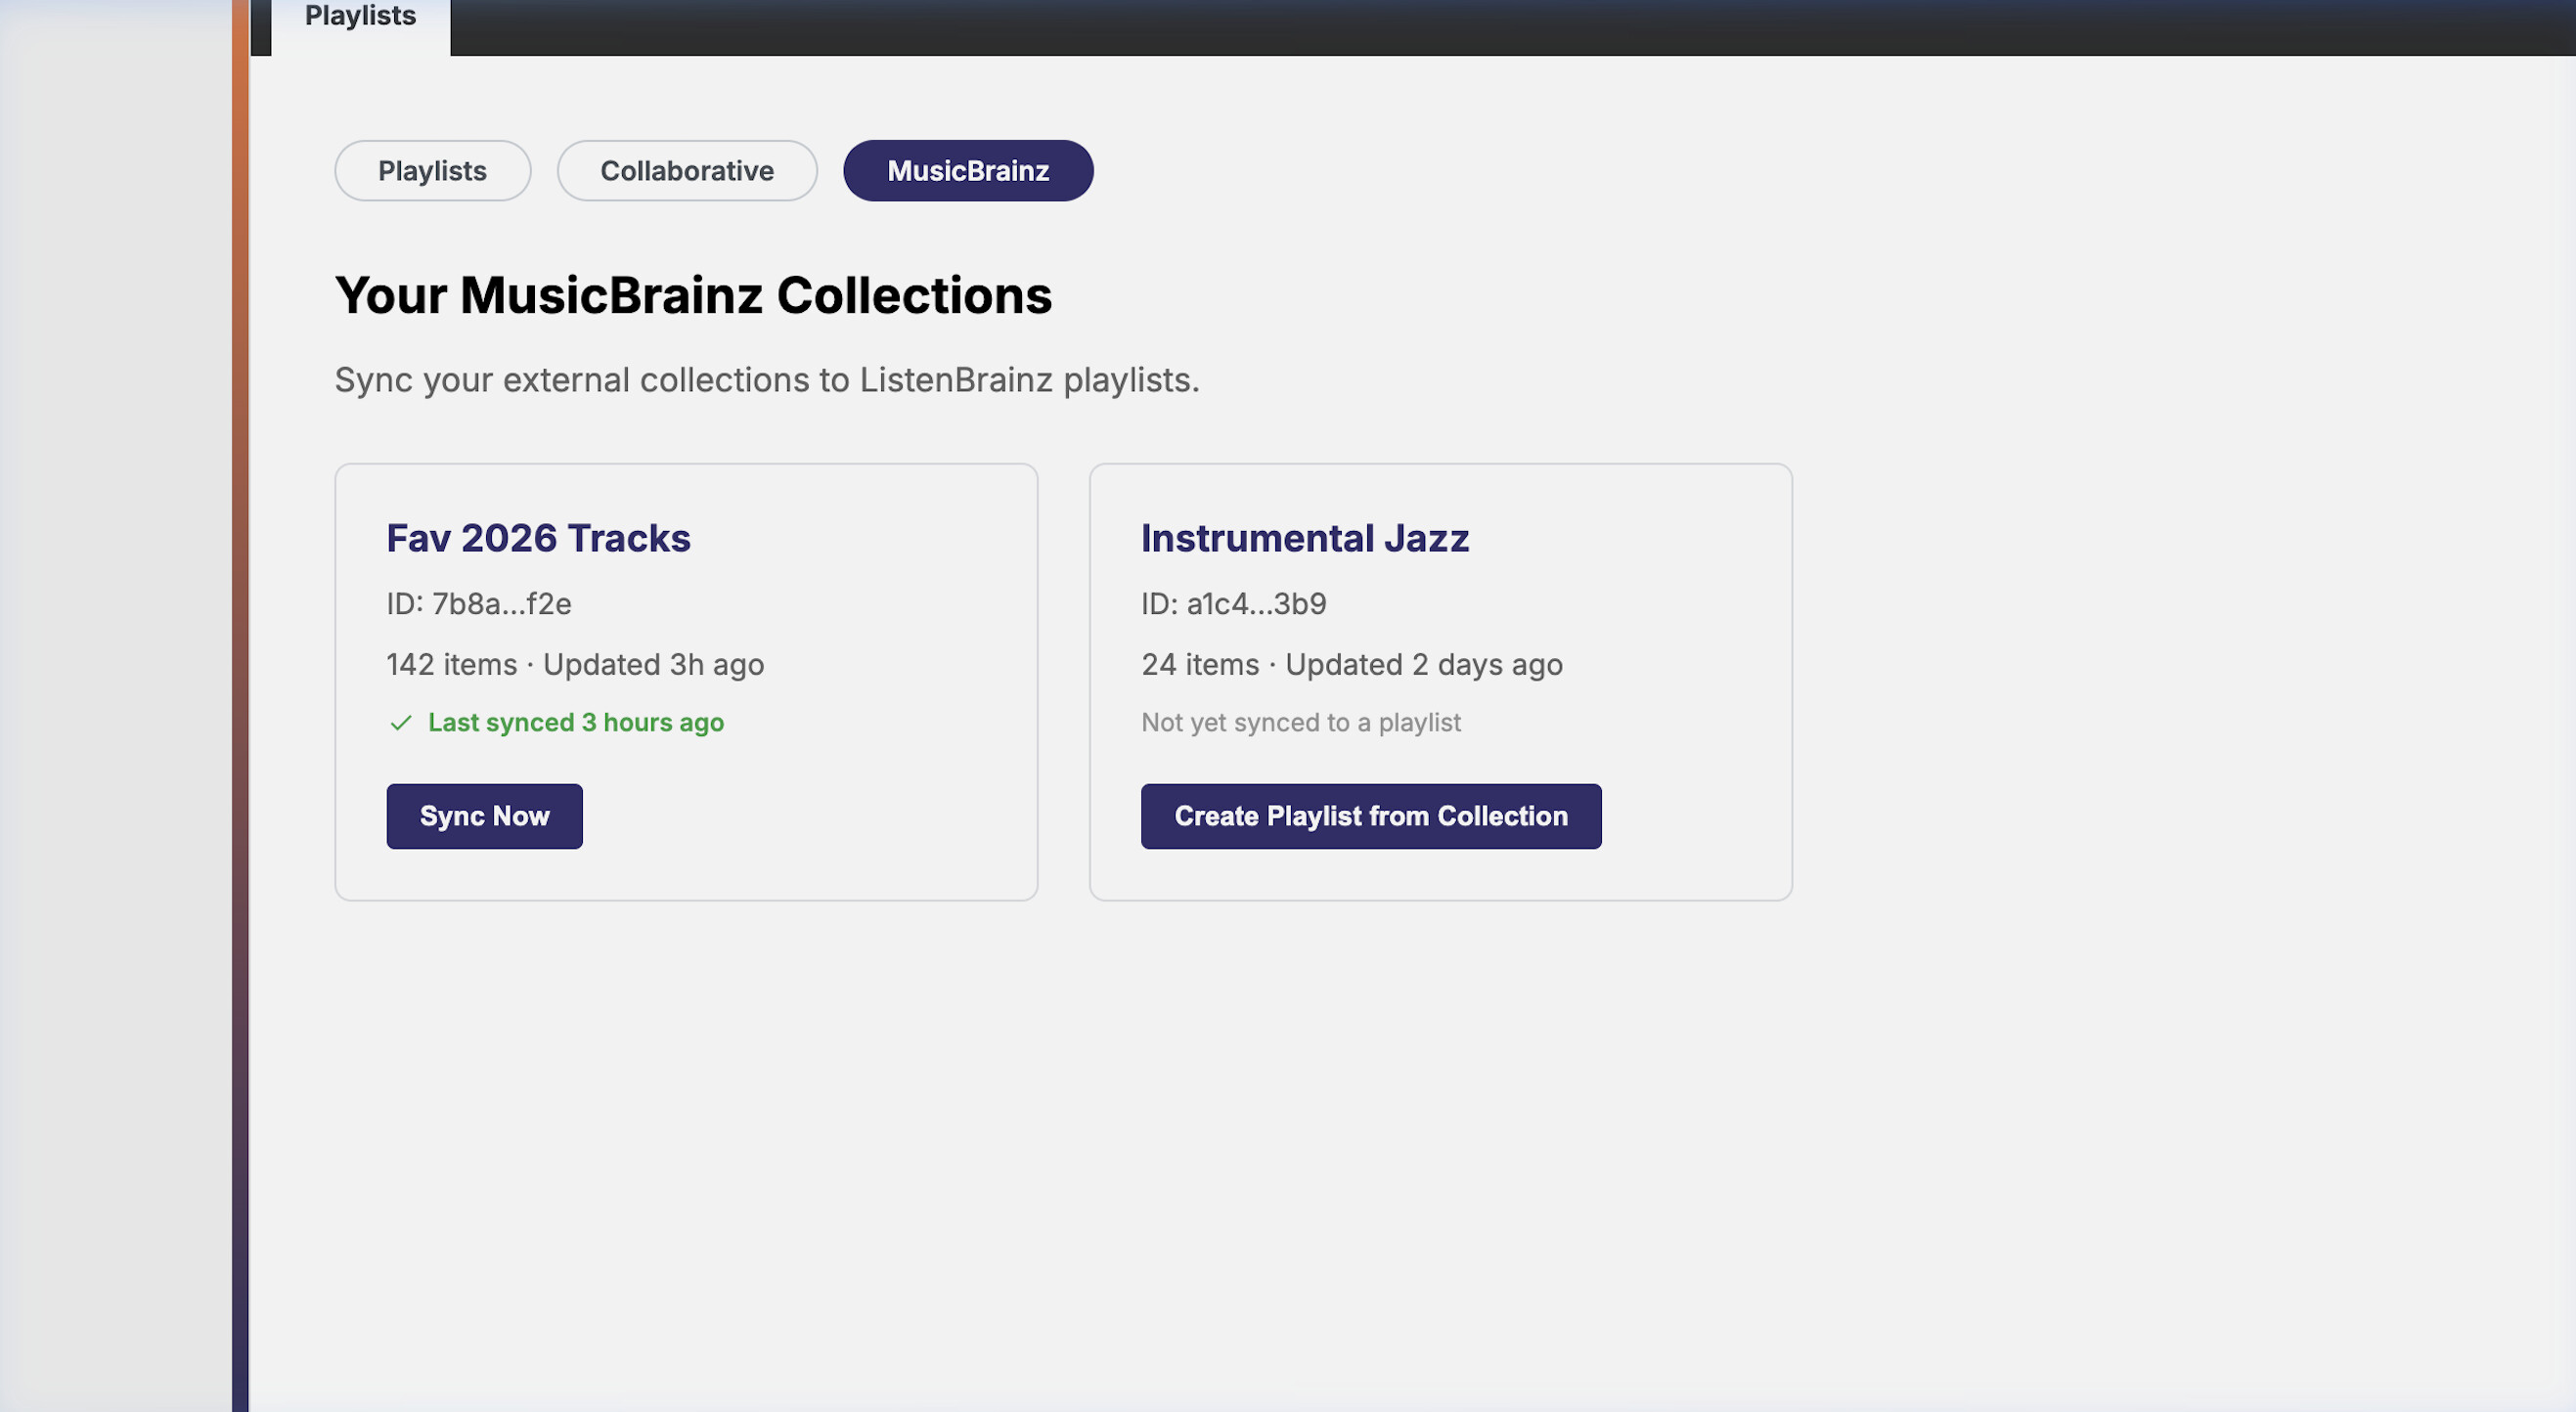Click the ID a1c4...3b9 text
Viewport: 2576px width, 1412px height.
(x=1233, y=604)
